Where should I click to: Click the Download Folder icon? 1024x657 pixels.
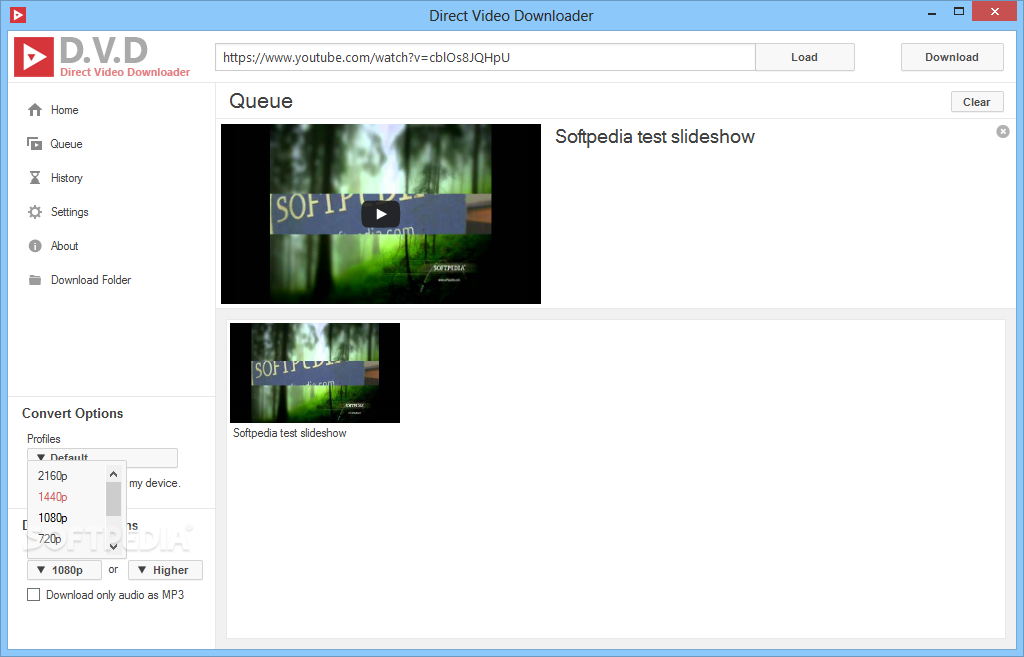pyautogui.click(x=35, y=280)
